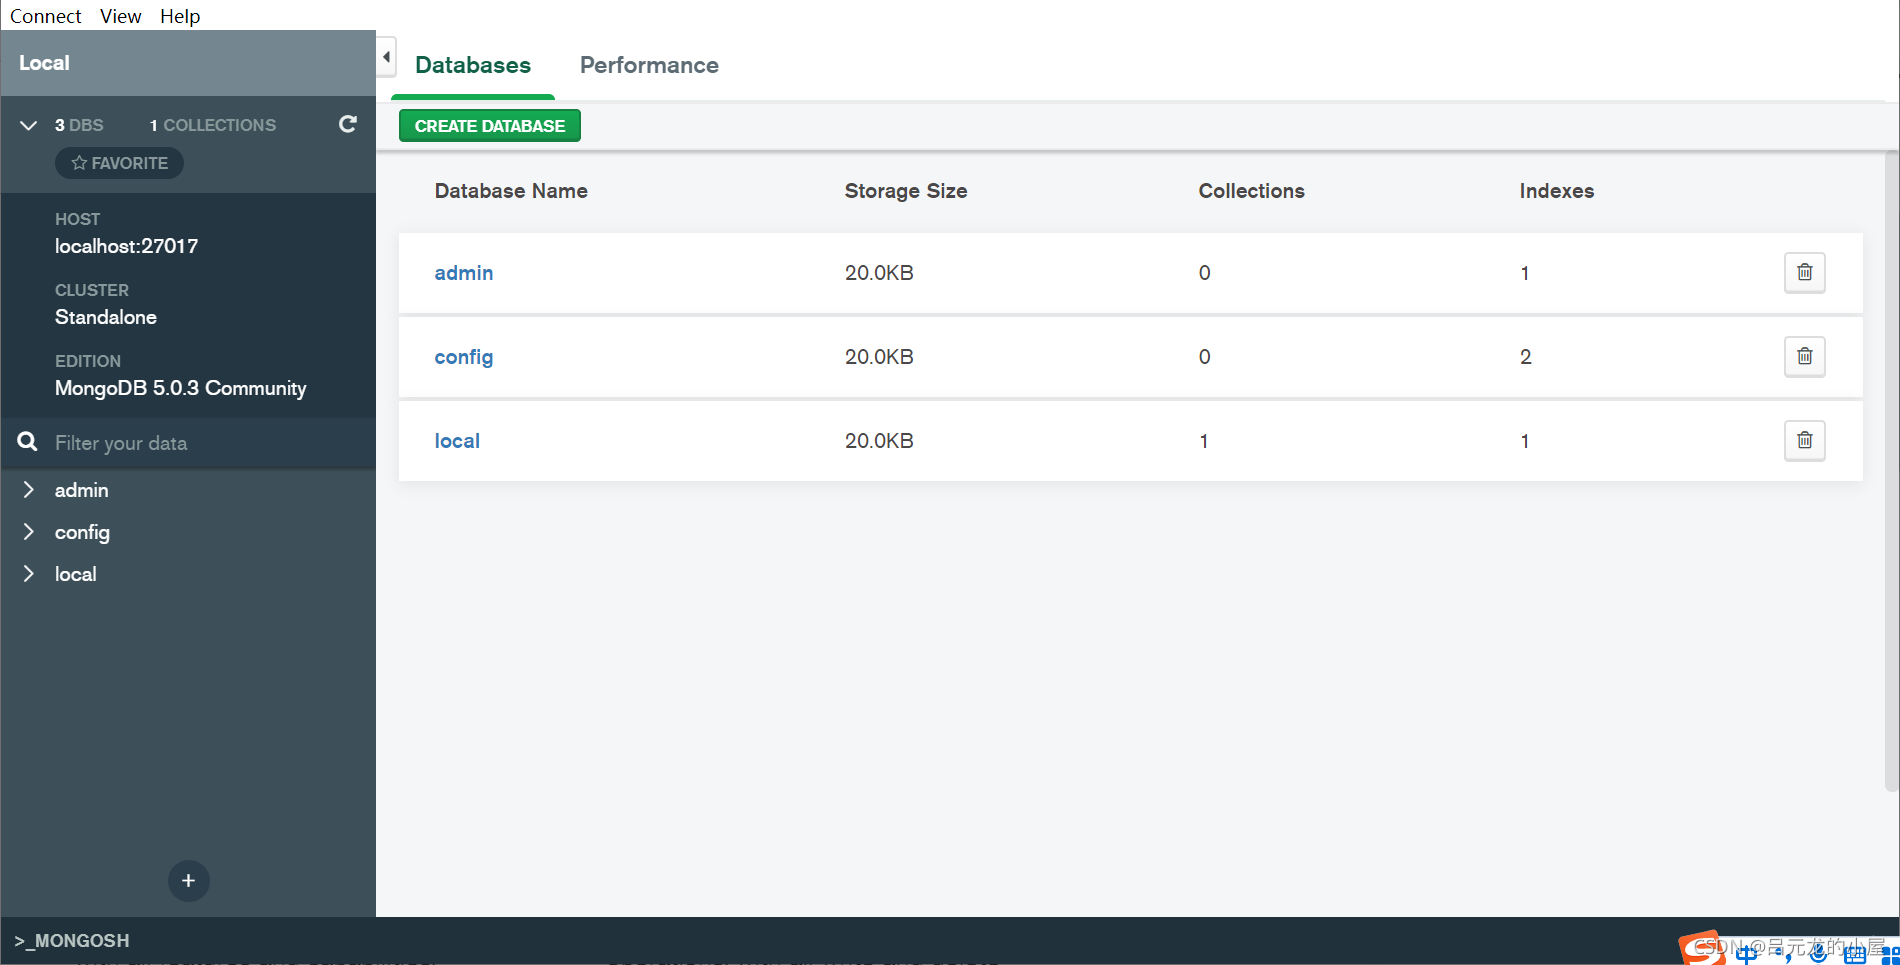Expand the admin database in sidebar
1900x965 pixels.
pos(29,490)
